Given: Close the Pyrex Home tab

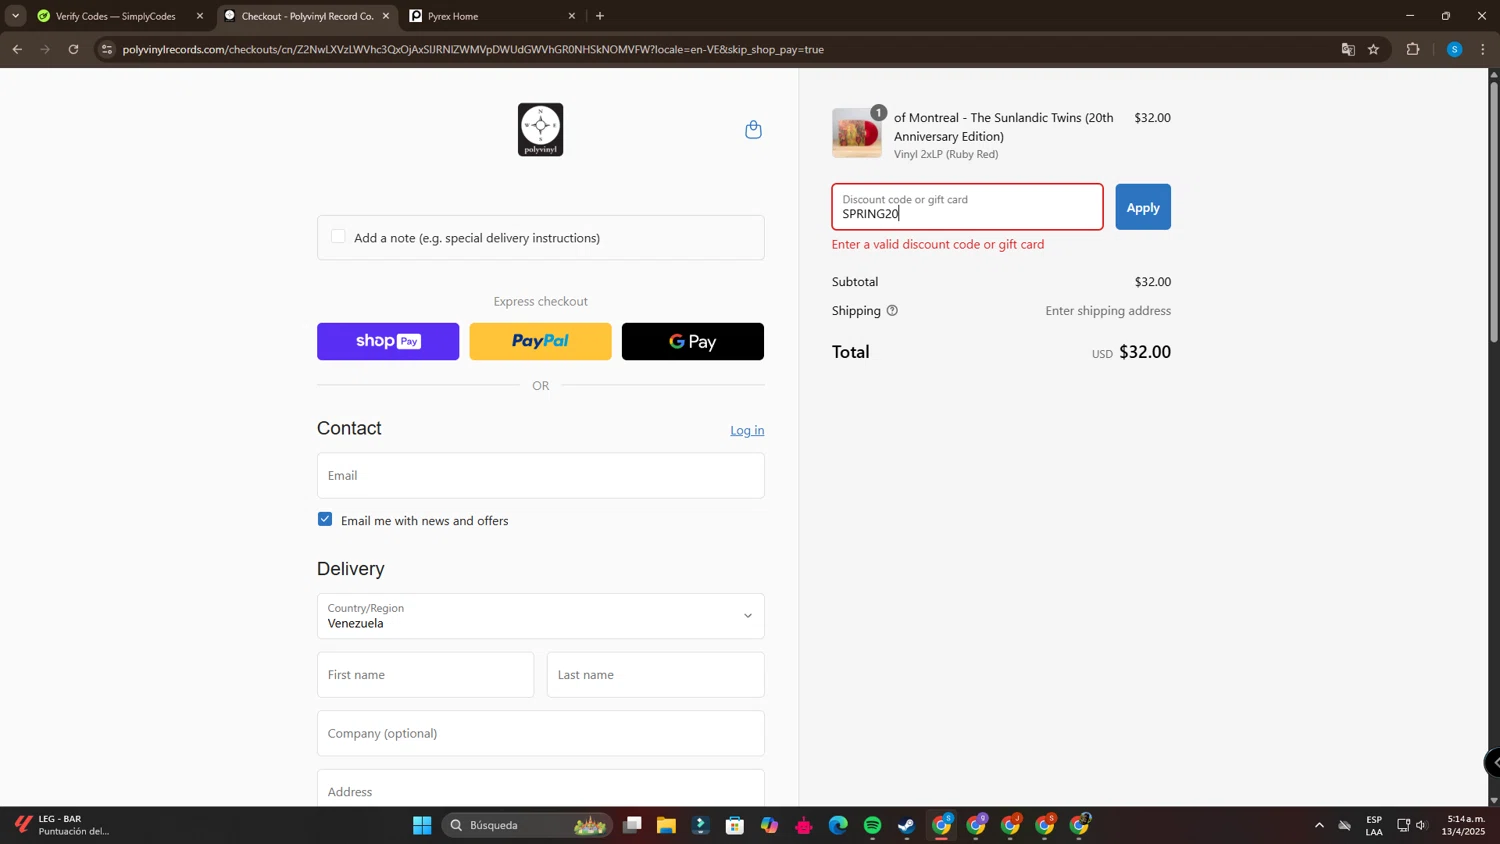Looking at the screenshot, I should [x=572, y=16].
